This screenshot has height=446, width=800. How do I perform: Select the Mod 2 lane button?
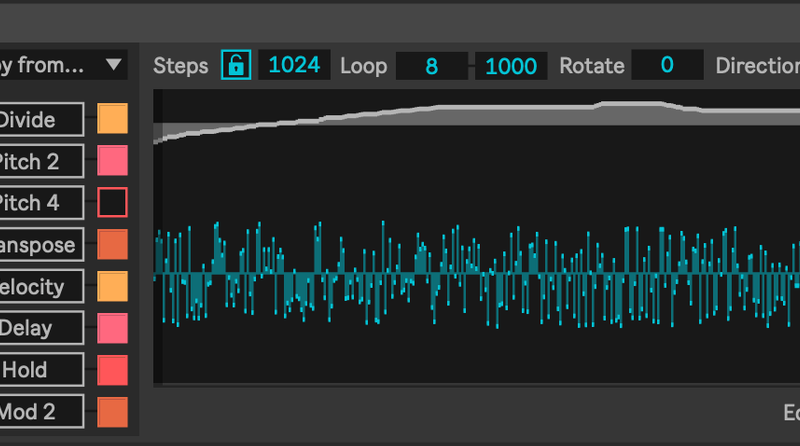coord(40,411)
